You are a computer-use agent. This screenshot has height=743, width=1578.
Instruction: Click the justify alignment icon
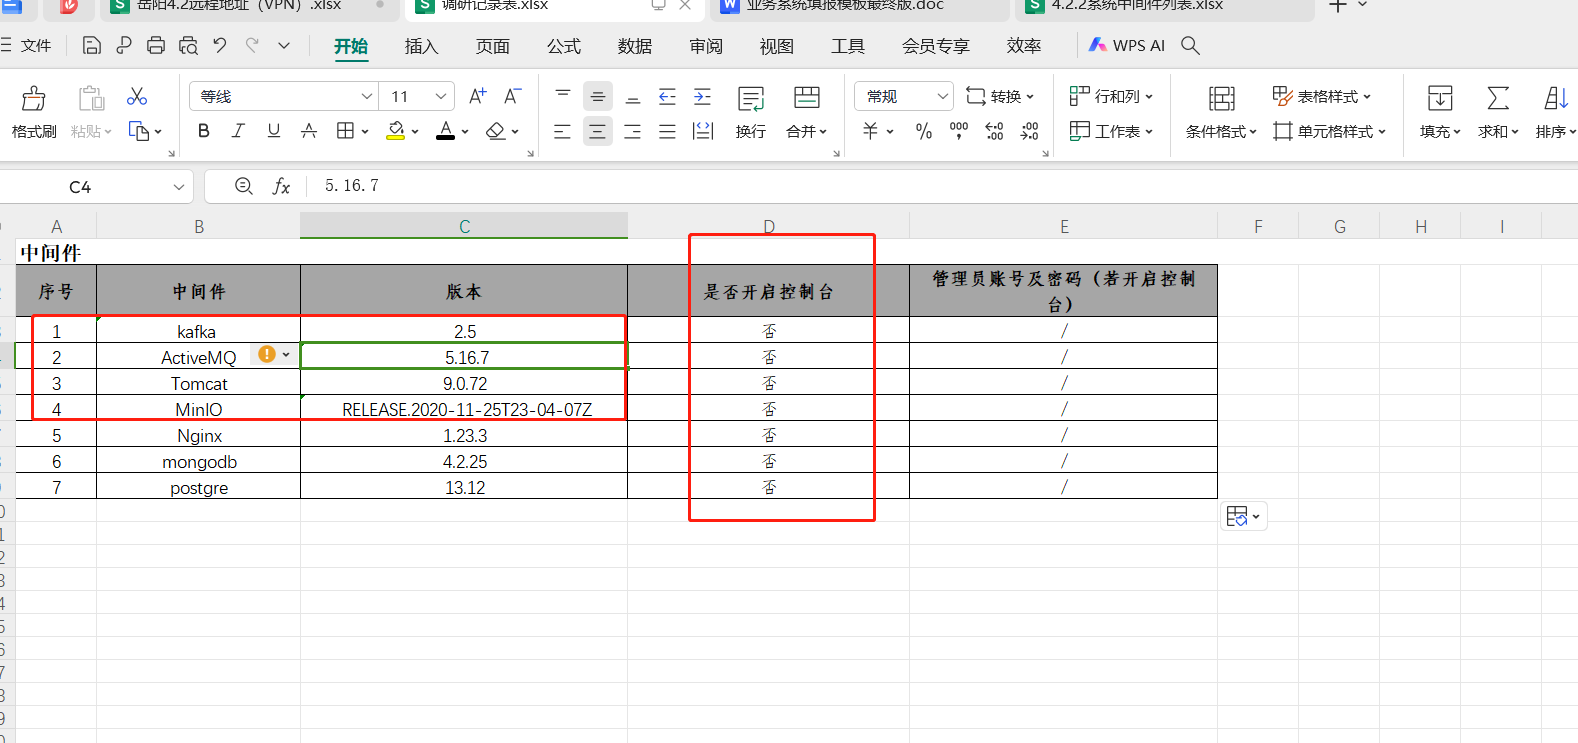click(x=667, y=131)
